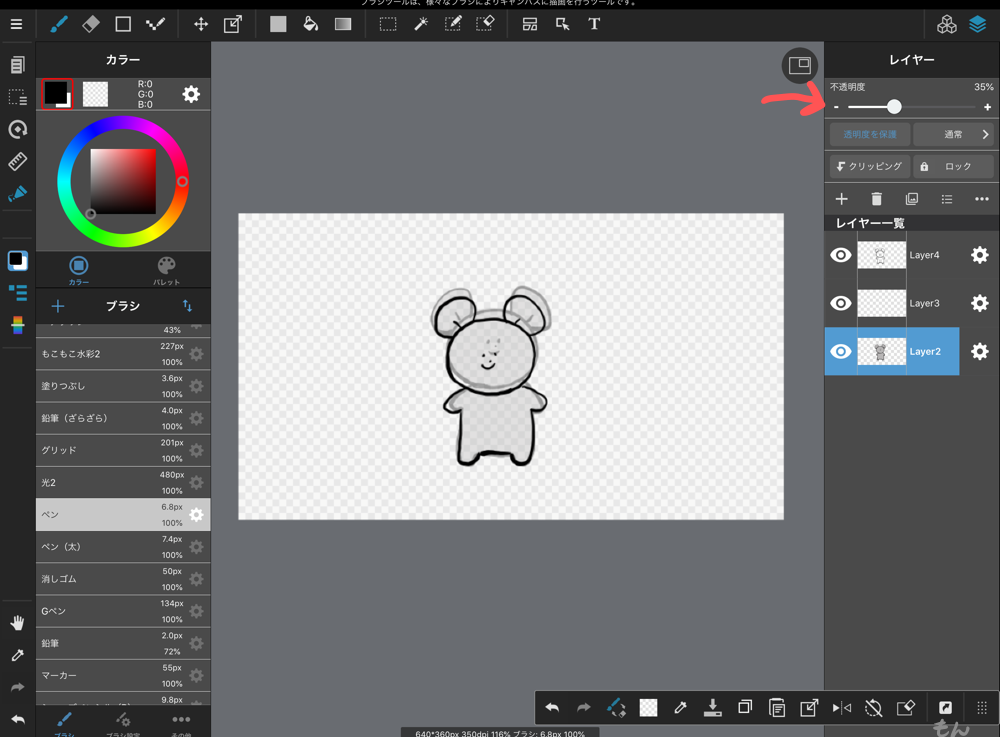Select the Transform tool in top toolbar
The image size is (1000, 737).
click(233, 24)
